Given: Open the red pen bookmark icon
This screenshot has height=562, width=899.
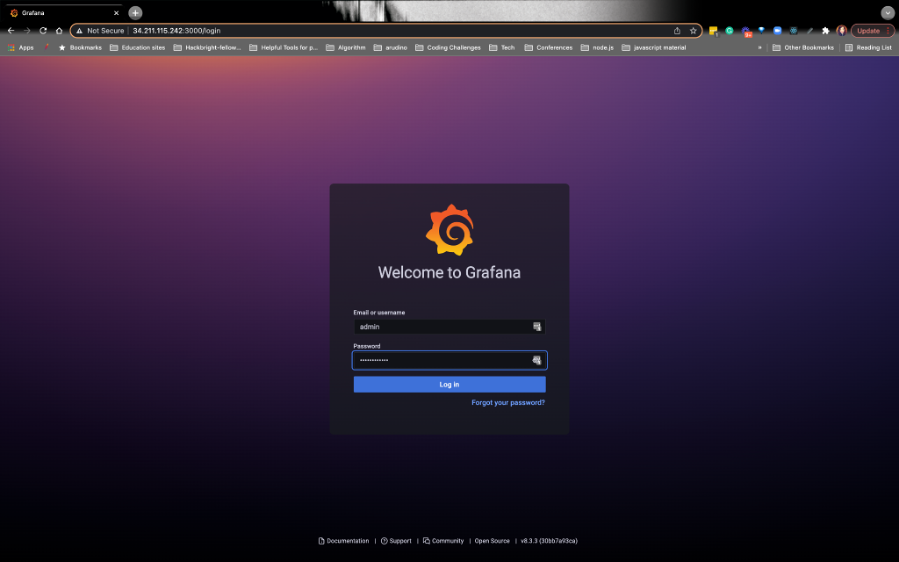Looking at the screenshot, I should [x=47, y=48].
